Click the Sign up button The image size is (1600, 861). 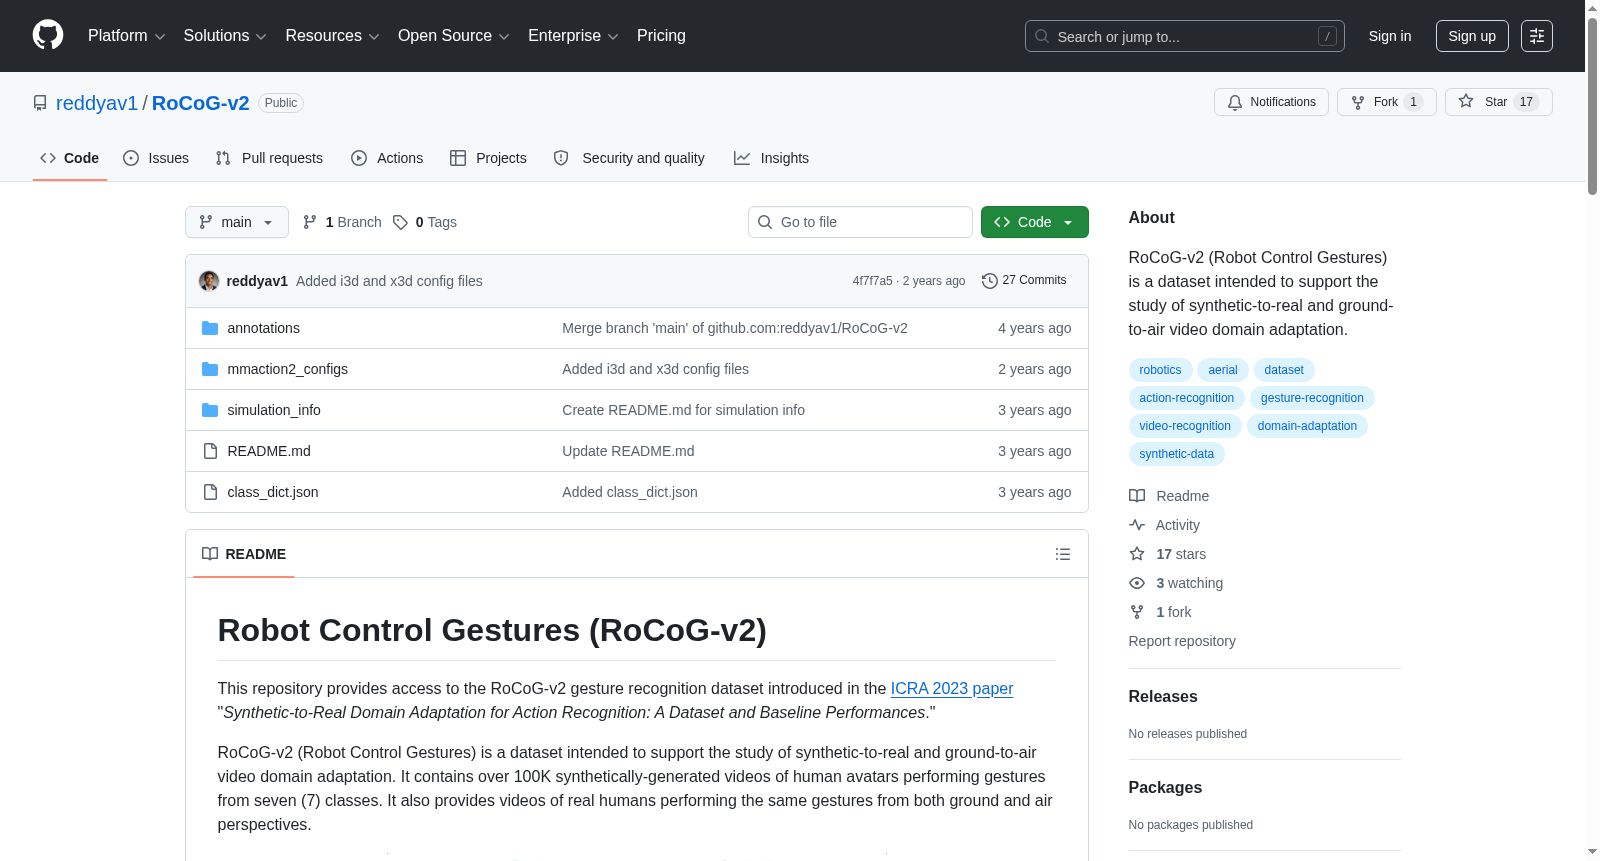pyautogui.click(x=1472, y=36)
